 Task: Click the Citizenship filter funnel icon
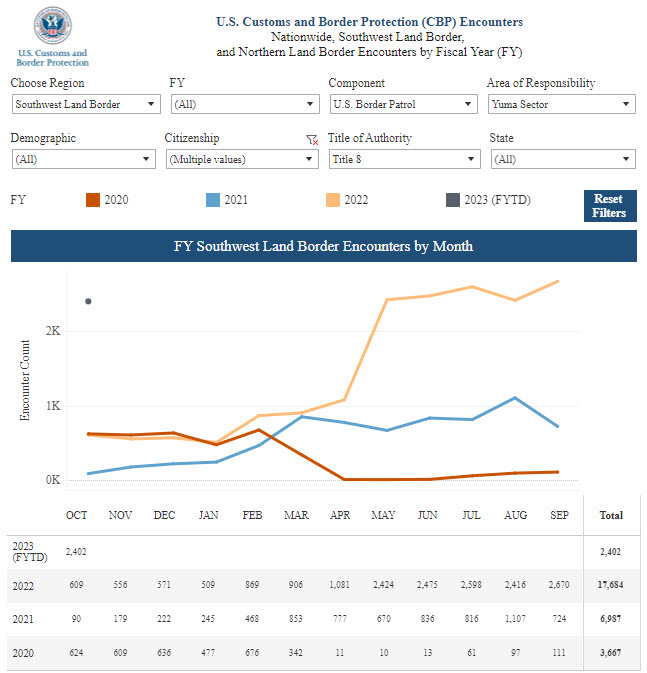311,141
